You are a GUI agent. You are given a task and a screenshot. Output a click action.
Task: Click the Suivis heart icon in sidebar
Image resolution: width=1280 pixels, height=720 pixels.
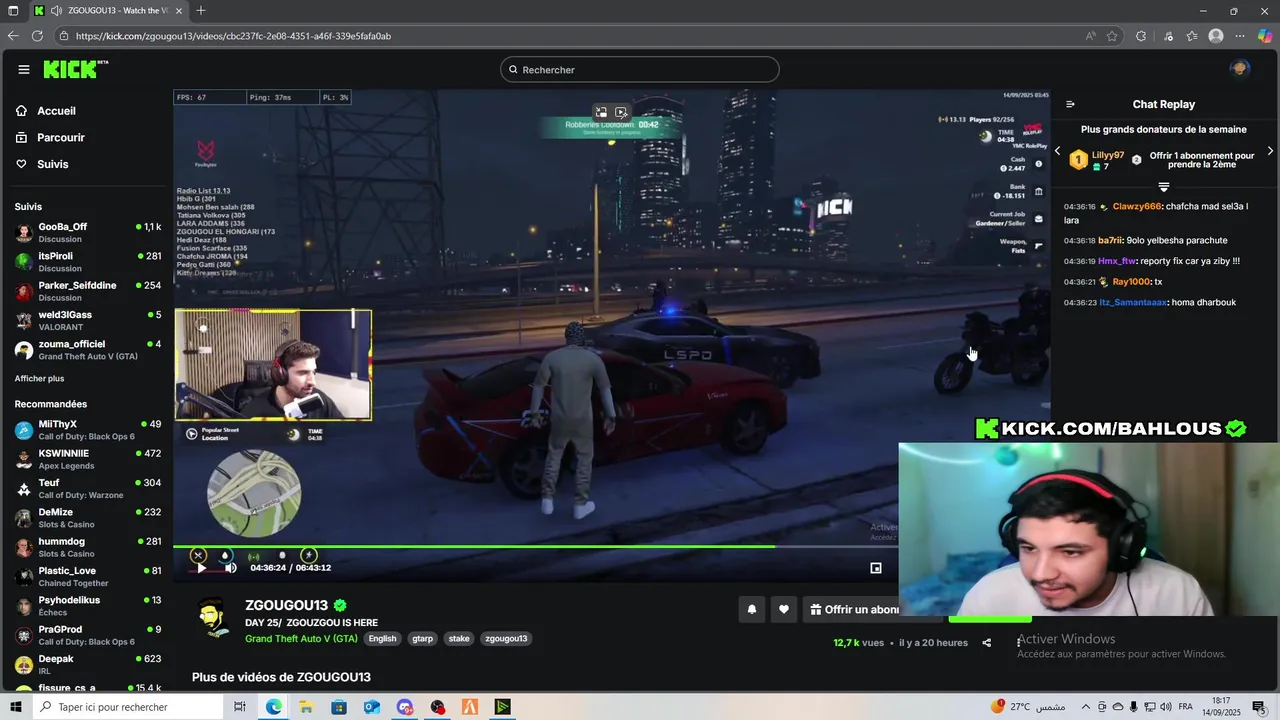tap(22, 164)
